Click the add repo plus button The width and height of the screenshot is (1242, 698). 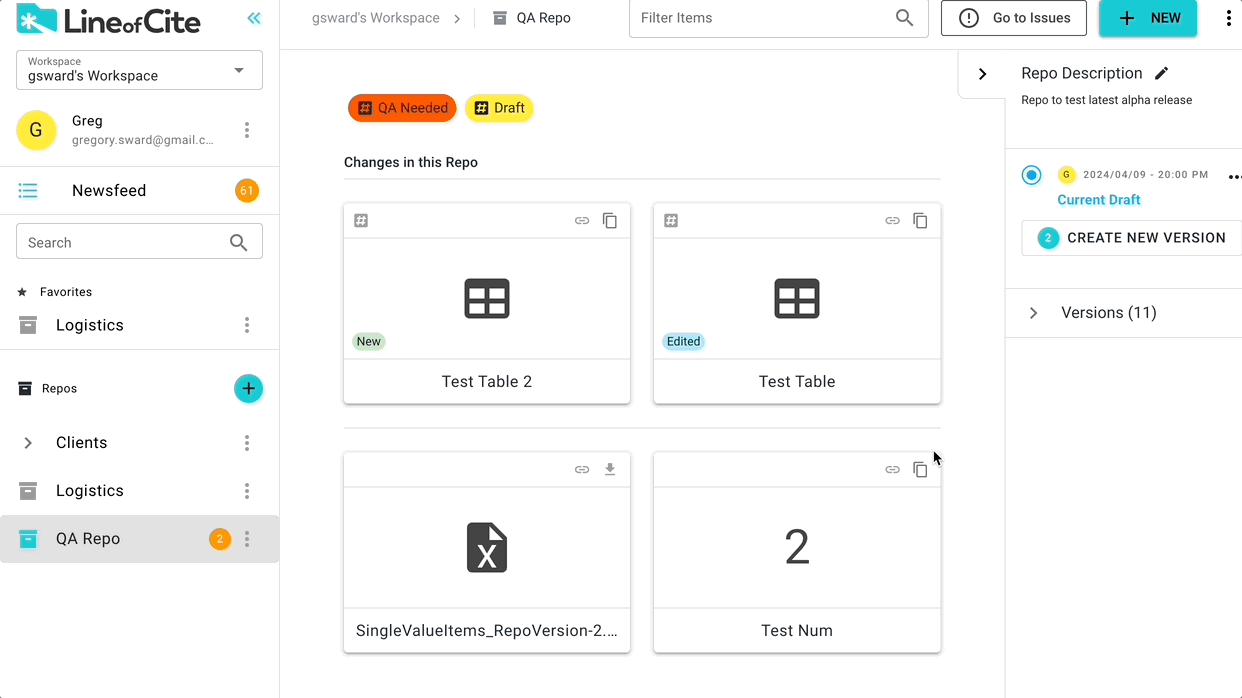coord(248,389)
